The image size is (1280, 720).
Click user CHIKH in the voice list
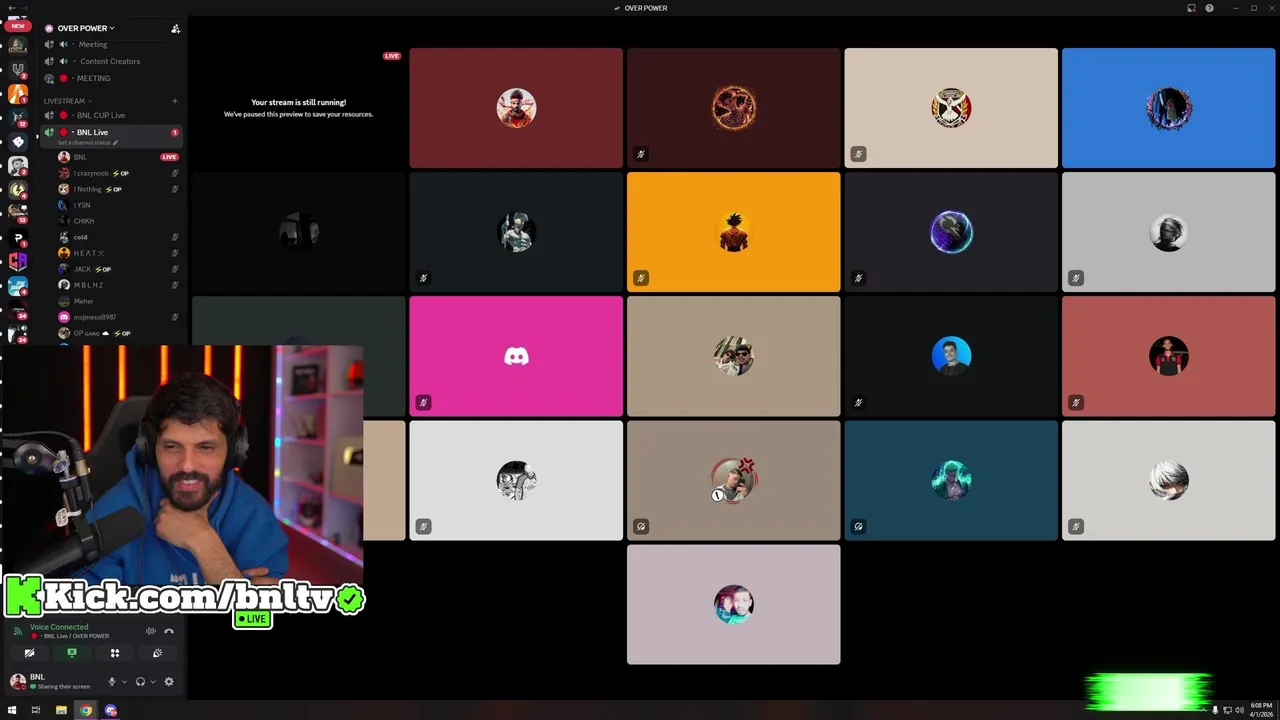tap(118, 221)
